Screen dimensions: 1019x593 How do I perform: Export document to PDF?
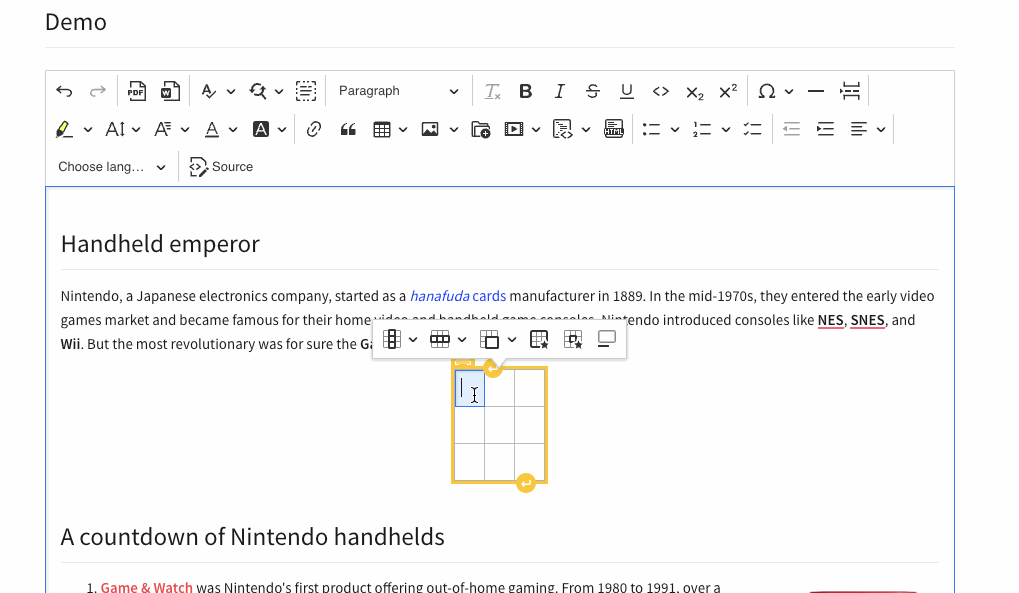[x=136, y=91]
